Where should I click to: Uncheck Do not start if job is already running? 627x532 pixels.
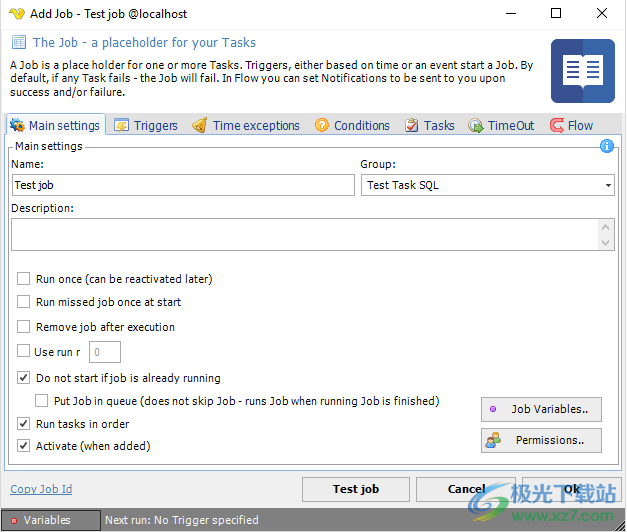(23, 377)
